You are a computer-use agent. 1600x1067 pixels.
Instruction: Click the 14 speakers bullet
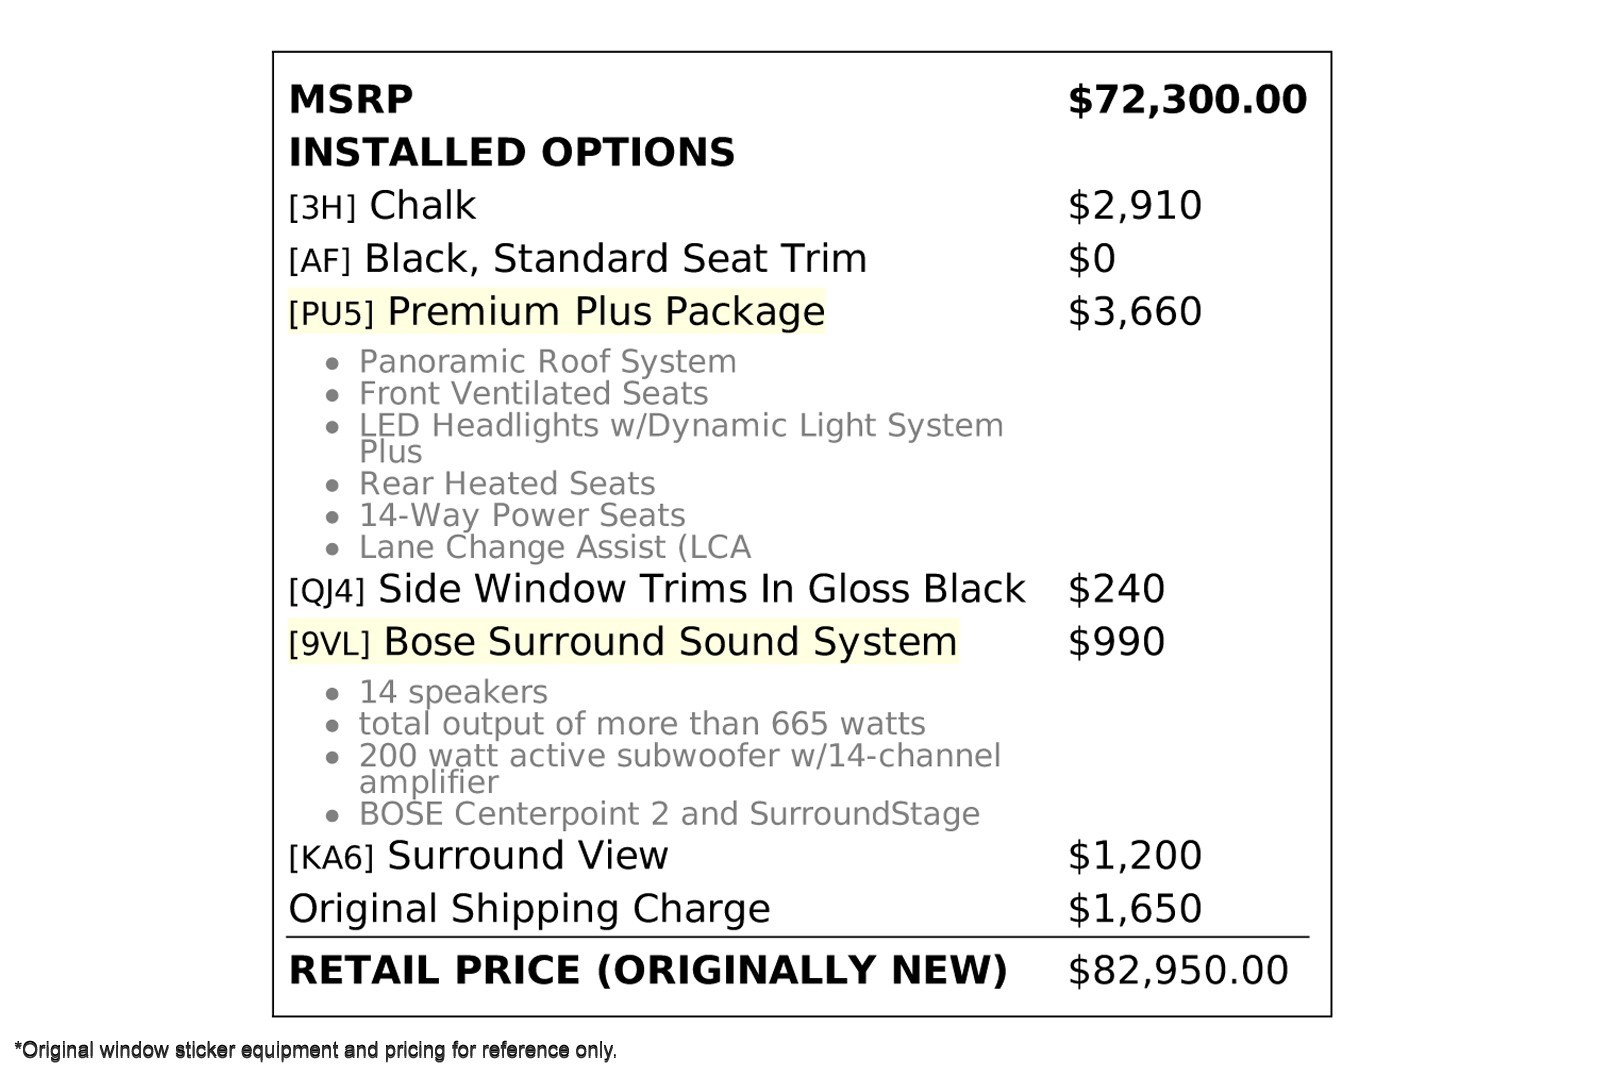click(452, 692)
